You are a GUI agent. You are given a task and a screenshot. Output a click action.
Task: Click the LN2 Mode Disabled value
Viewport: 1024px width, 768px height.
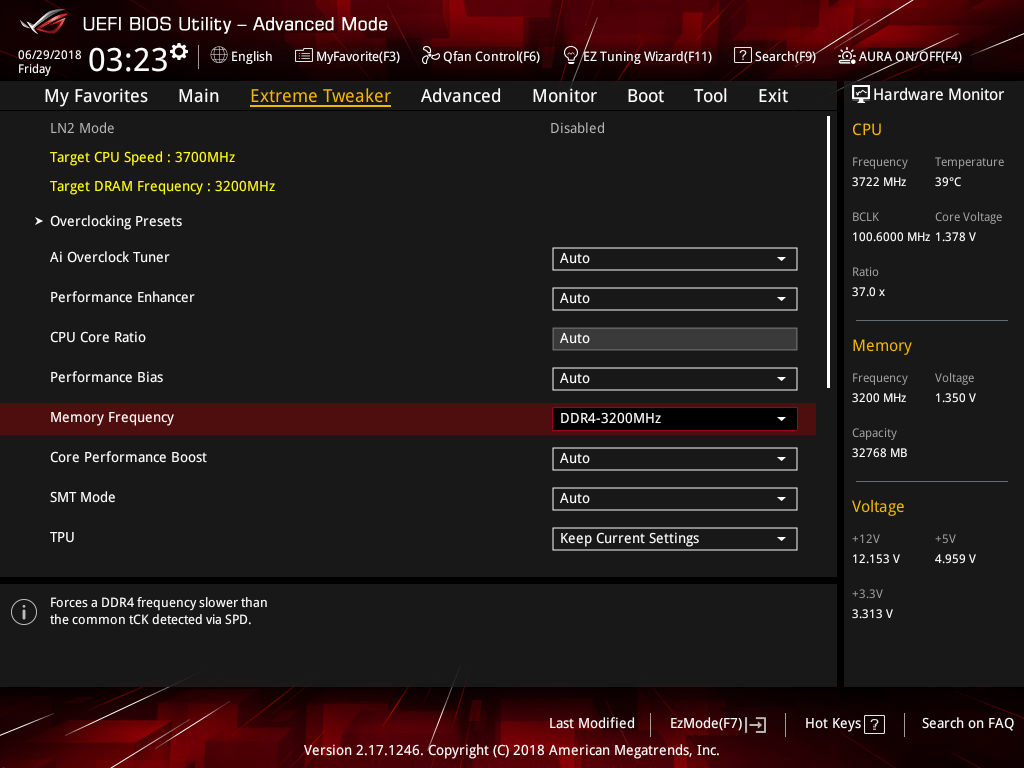[577, 128]
